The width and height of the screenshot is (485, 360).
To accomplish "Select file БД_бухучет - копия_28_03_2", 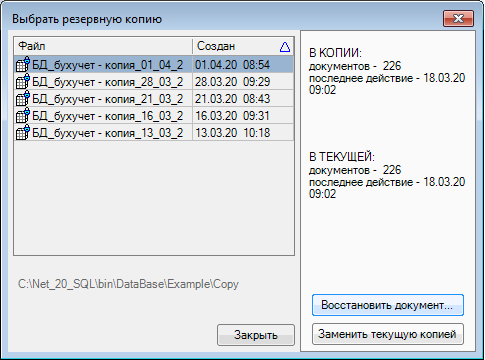I will tap(108, 82).
